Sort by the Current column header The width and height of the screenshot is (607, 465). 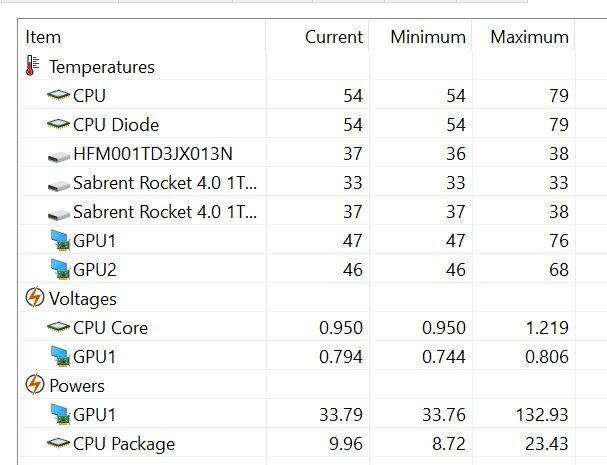tap(333, 37)
